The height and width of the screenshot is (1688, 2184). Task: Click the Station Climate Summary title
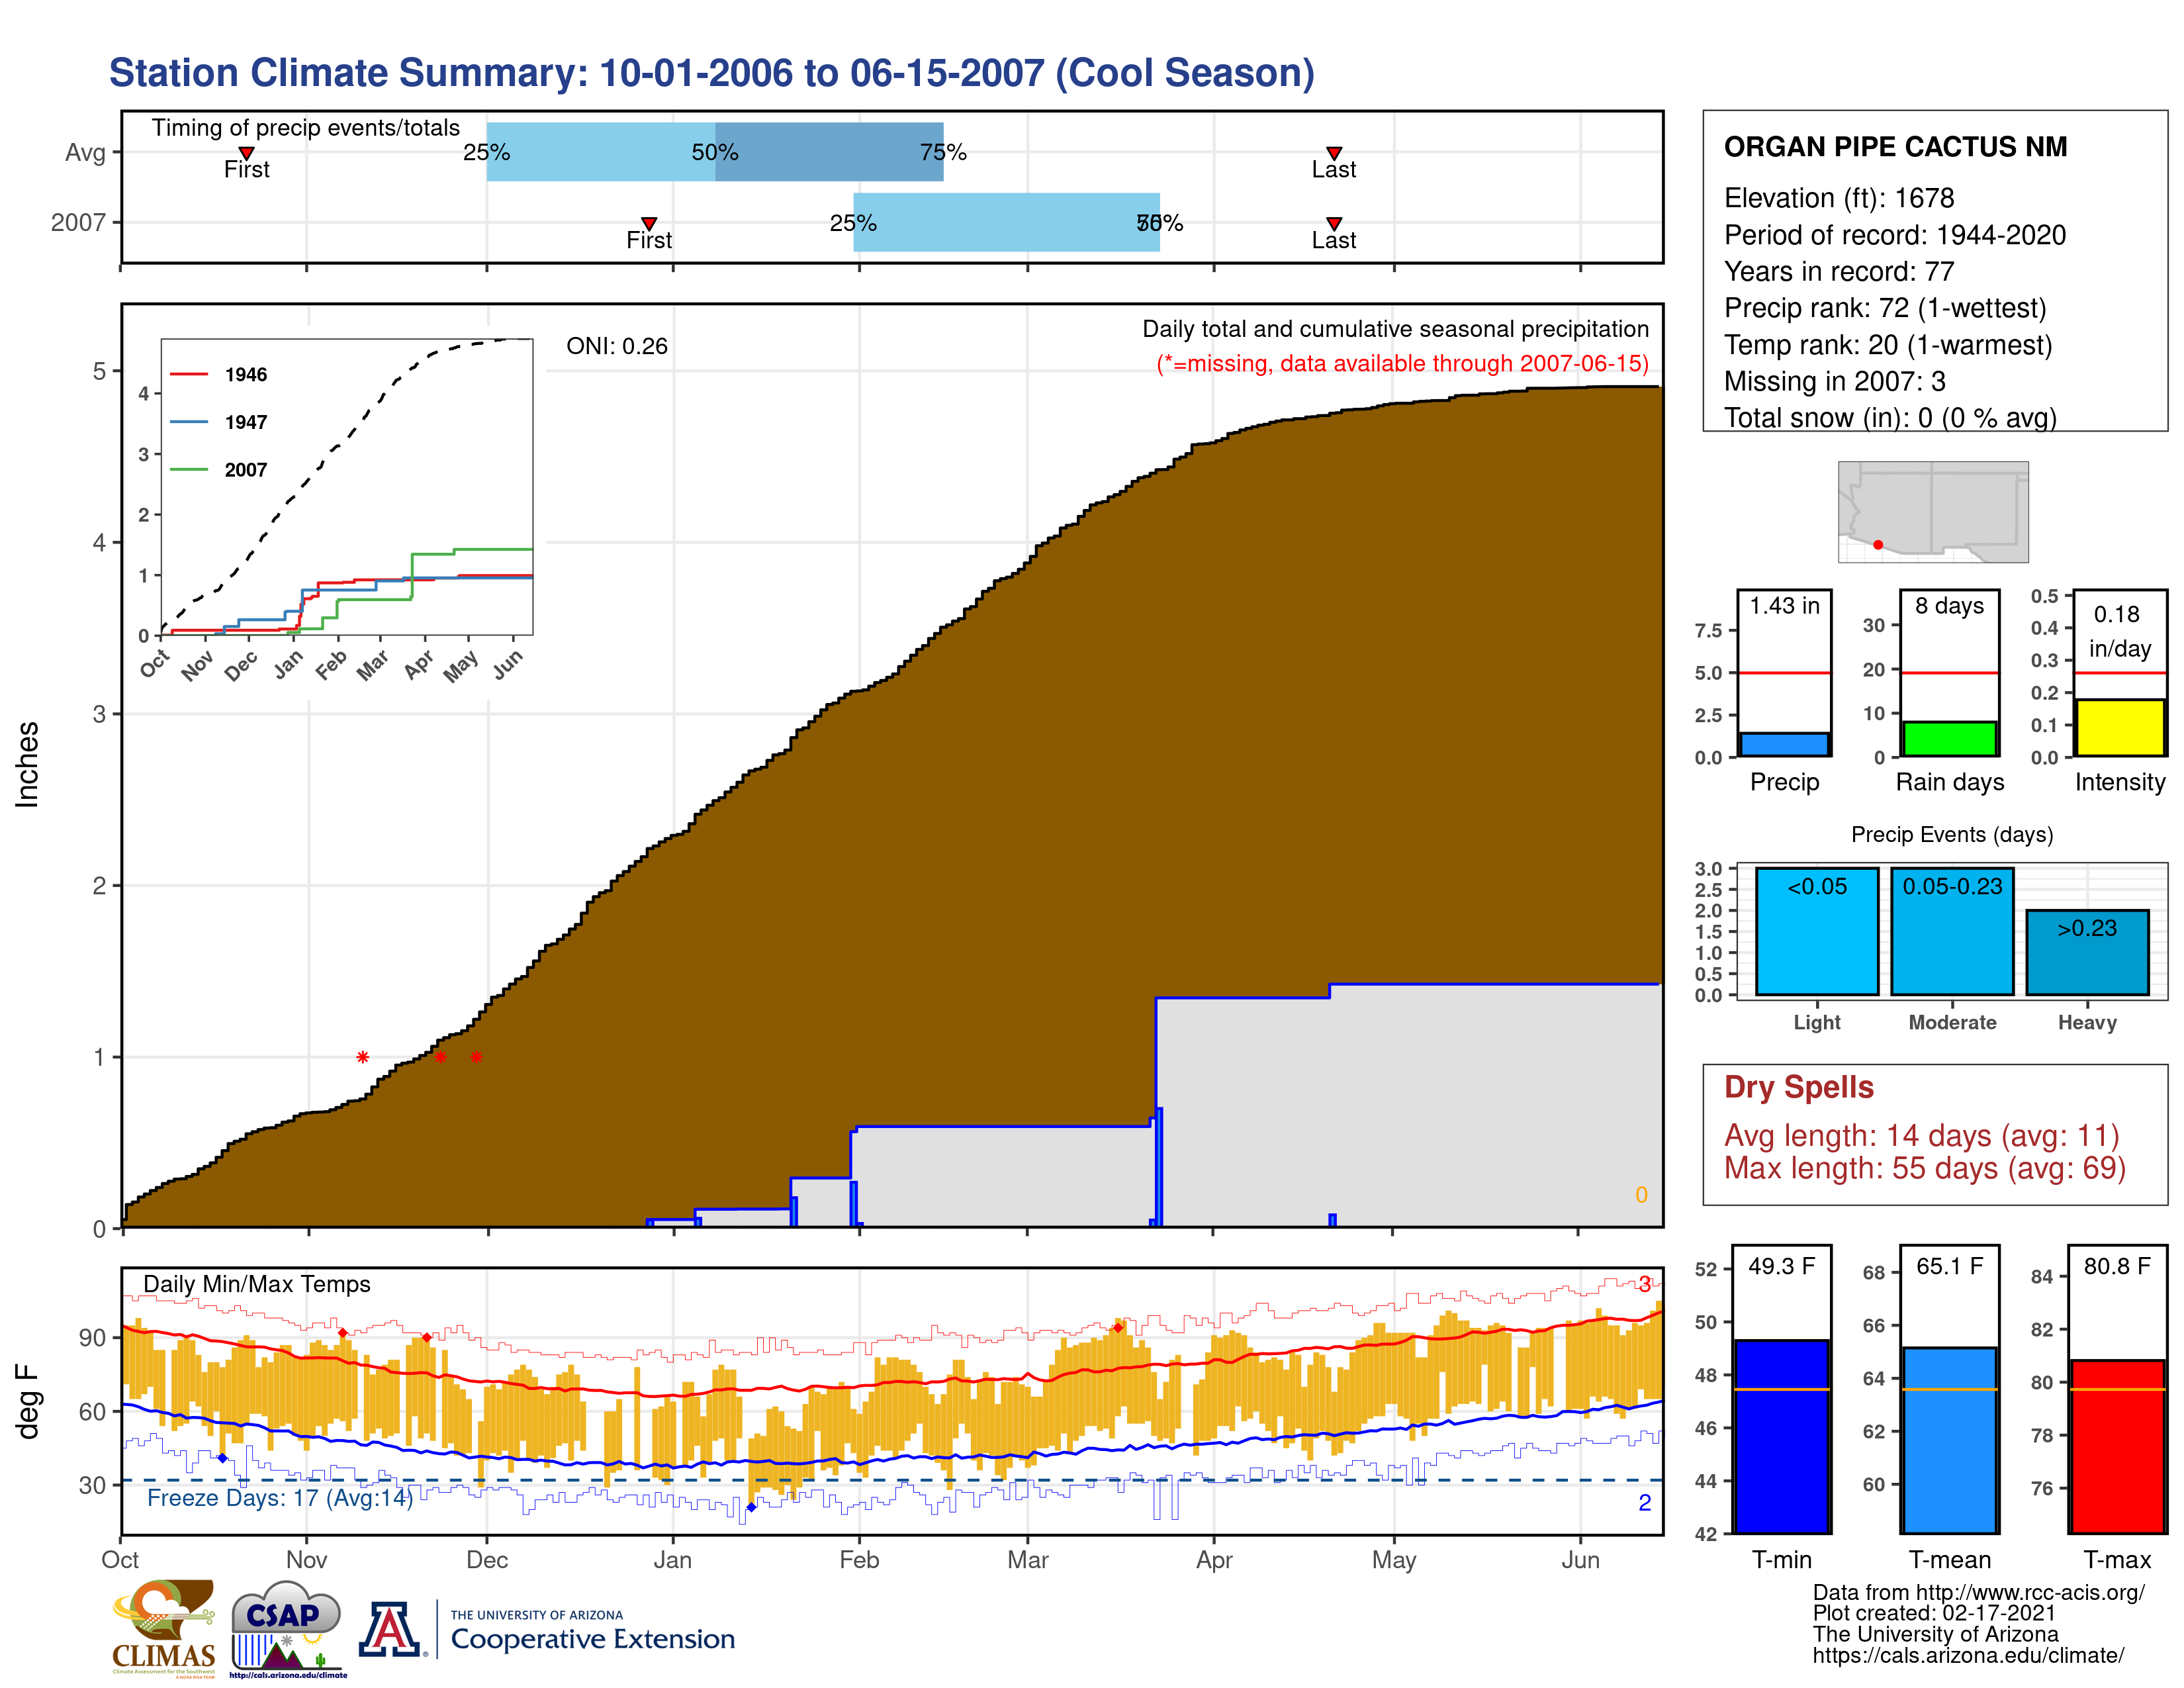(712, 73)
